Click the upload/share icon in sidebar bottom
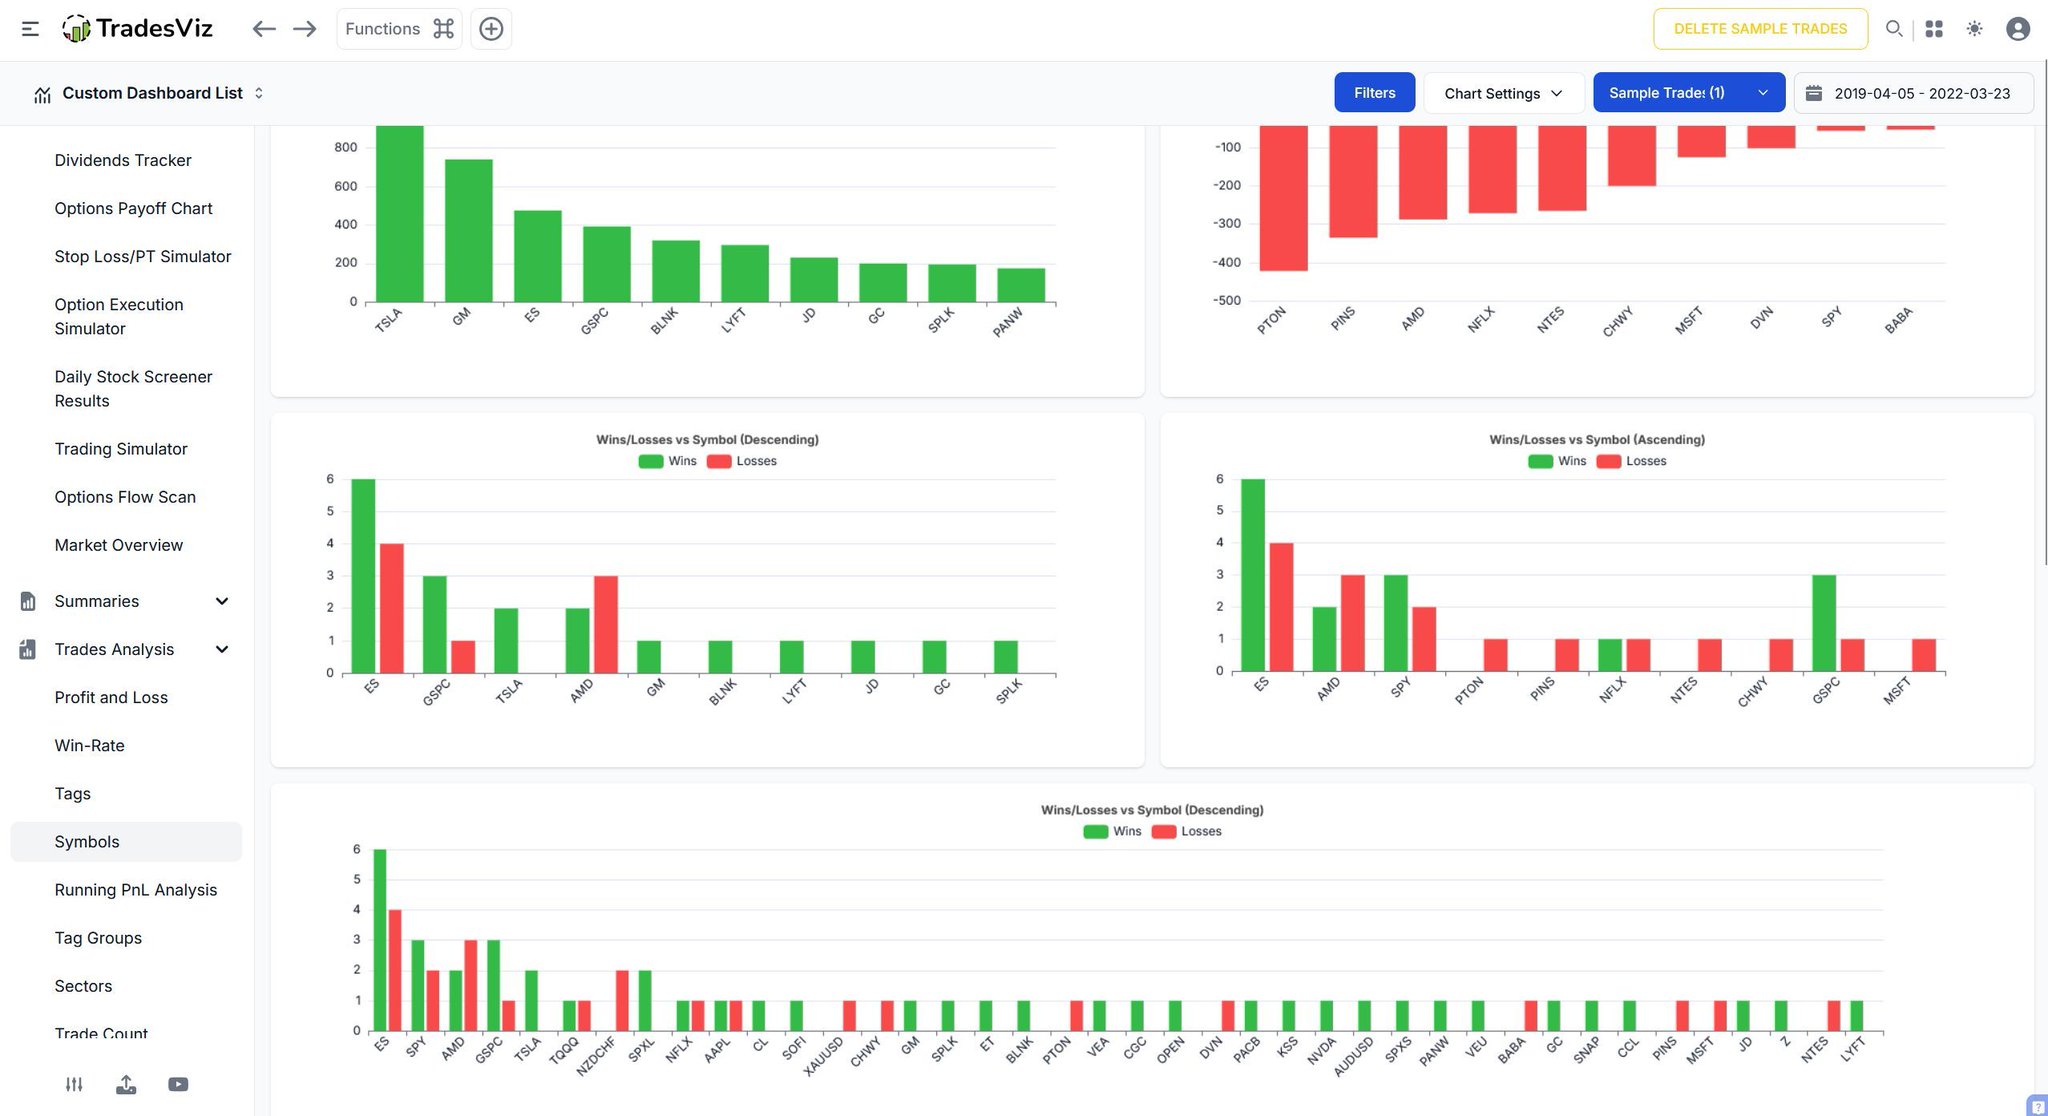 point(126,1084)
